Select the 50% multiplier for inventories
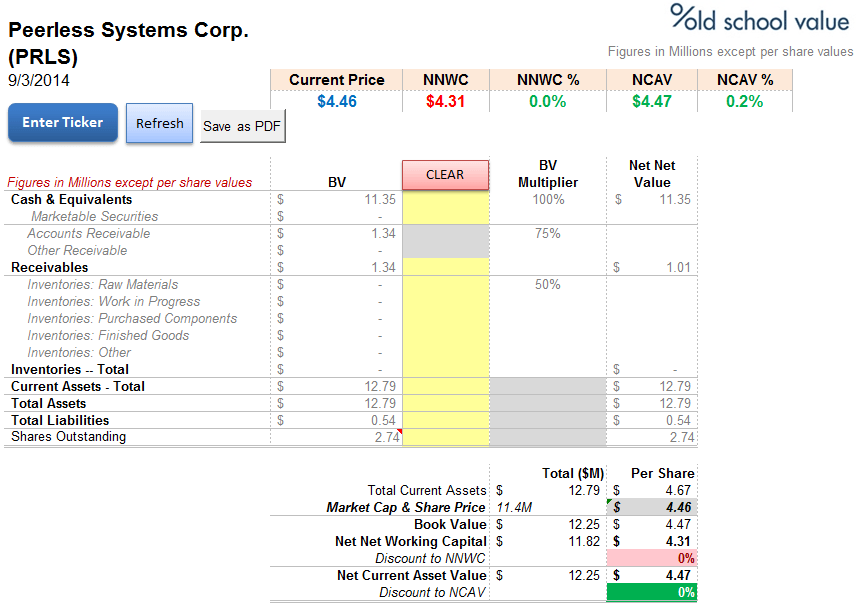Image resolution: width=857 pixels, height=614 pixels. pos(548,284)
